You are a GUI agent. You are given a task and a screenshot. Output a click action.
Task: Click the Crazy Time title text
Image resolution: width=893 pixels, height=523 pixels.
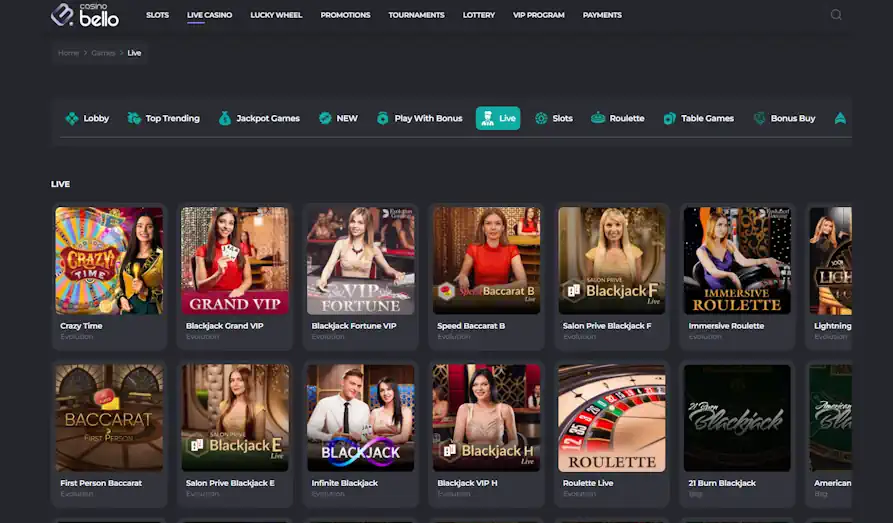click(x=81, y=326)
